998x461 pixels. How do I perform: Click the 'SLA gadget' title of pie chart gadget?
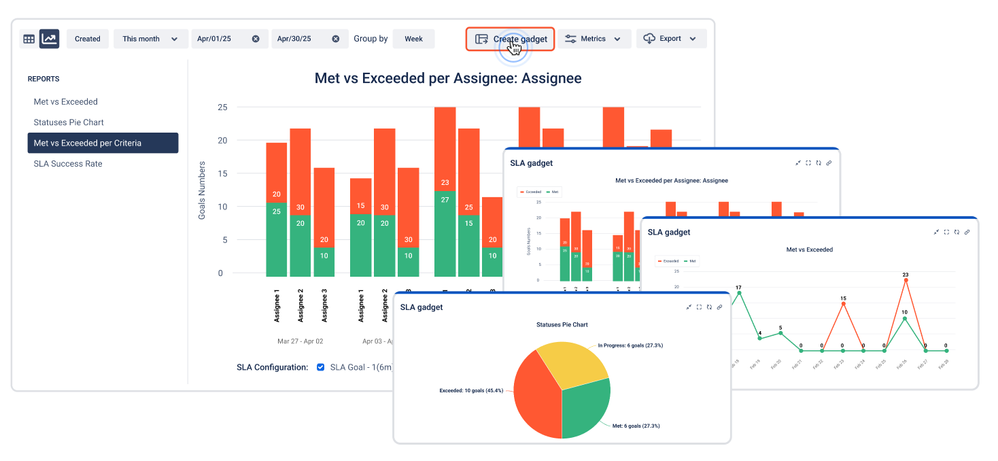pyautogui.click(x=421, y=307)
